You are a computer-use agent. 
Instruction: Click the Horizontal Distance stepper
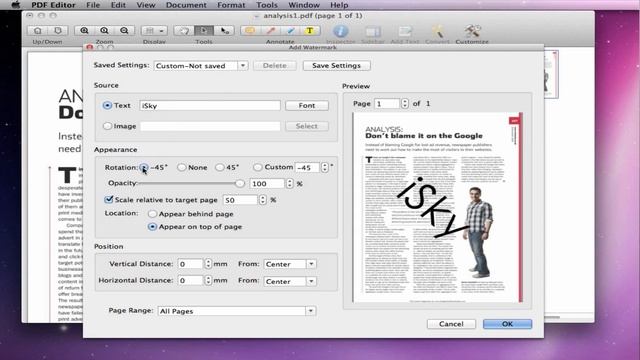(208, 280)
